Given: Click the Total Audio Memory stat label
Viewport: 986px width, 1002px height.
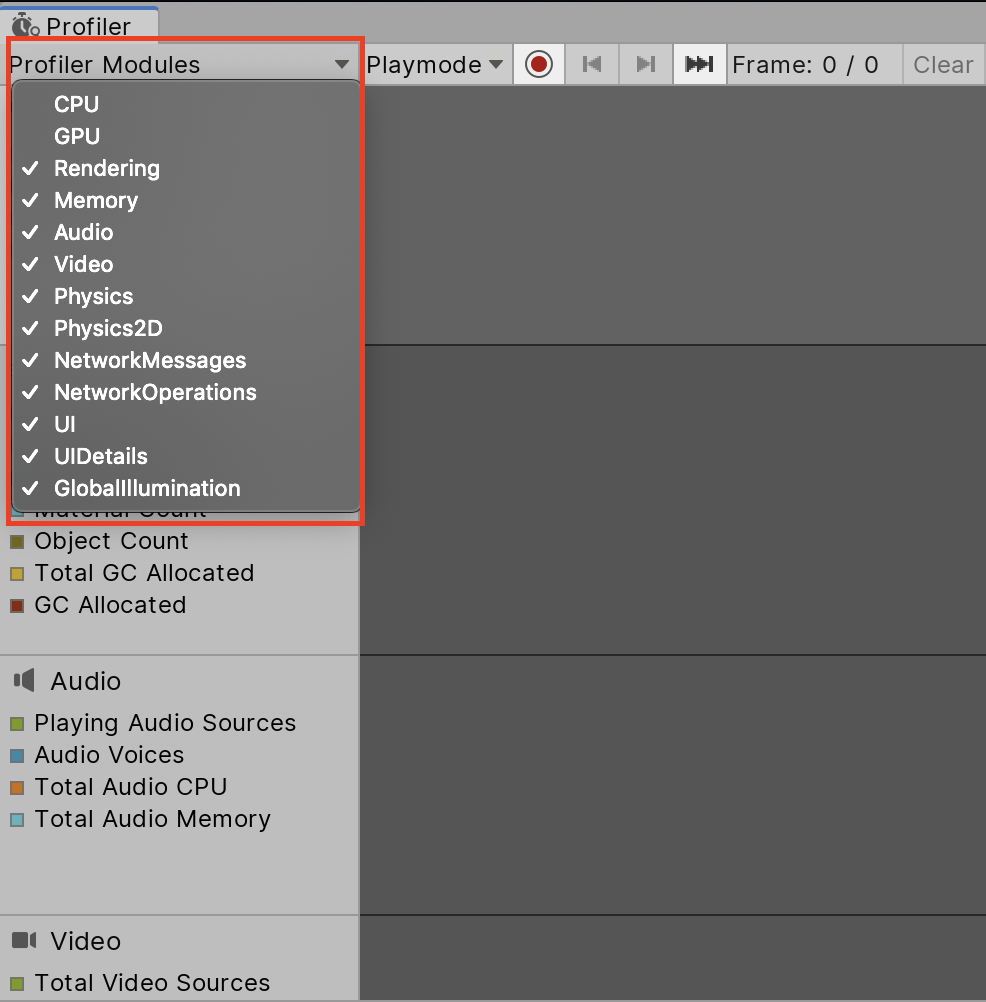Looking at the screenshot, I should tap(152, 819).
